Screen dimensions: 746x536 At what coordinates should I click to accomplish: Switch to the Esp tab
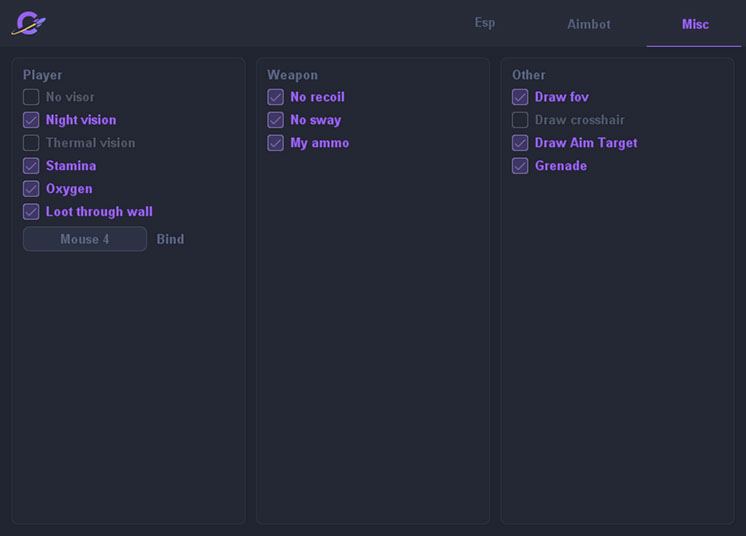tap(485, 23)
